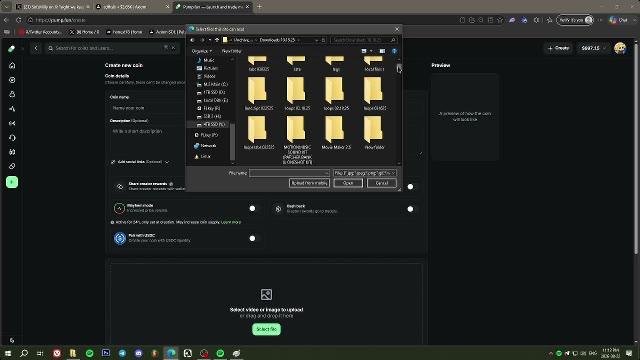Click the back arrow next to search bar
Image resolution: width=640 pixels, height=360 pixels.
click(x=36, y=48)
